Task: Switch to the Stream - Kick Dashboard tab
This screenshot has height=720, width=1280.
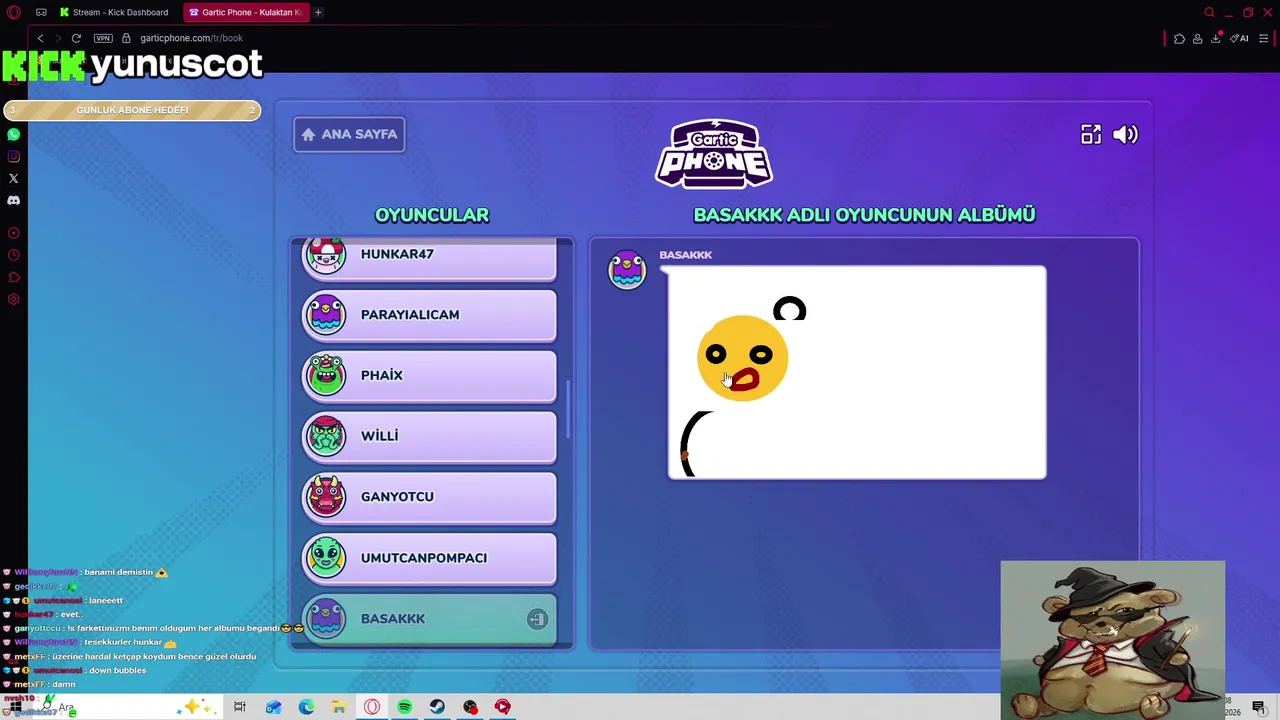Action: [113, 12]
